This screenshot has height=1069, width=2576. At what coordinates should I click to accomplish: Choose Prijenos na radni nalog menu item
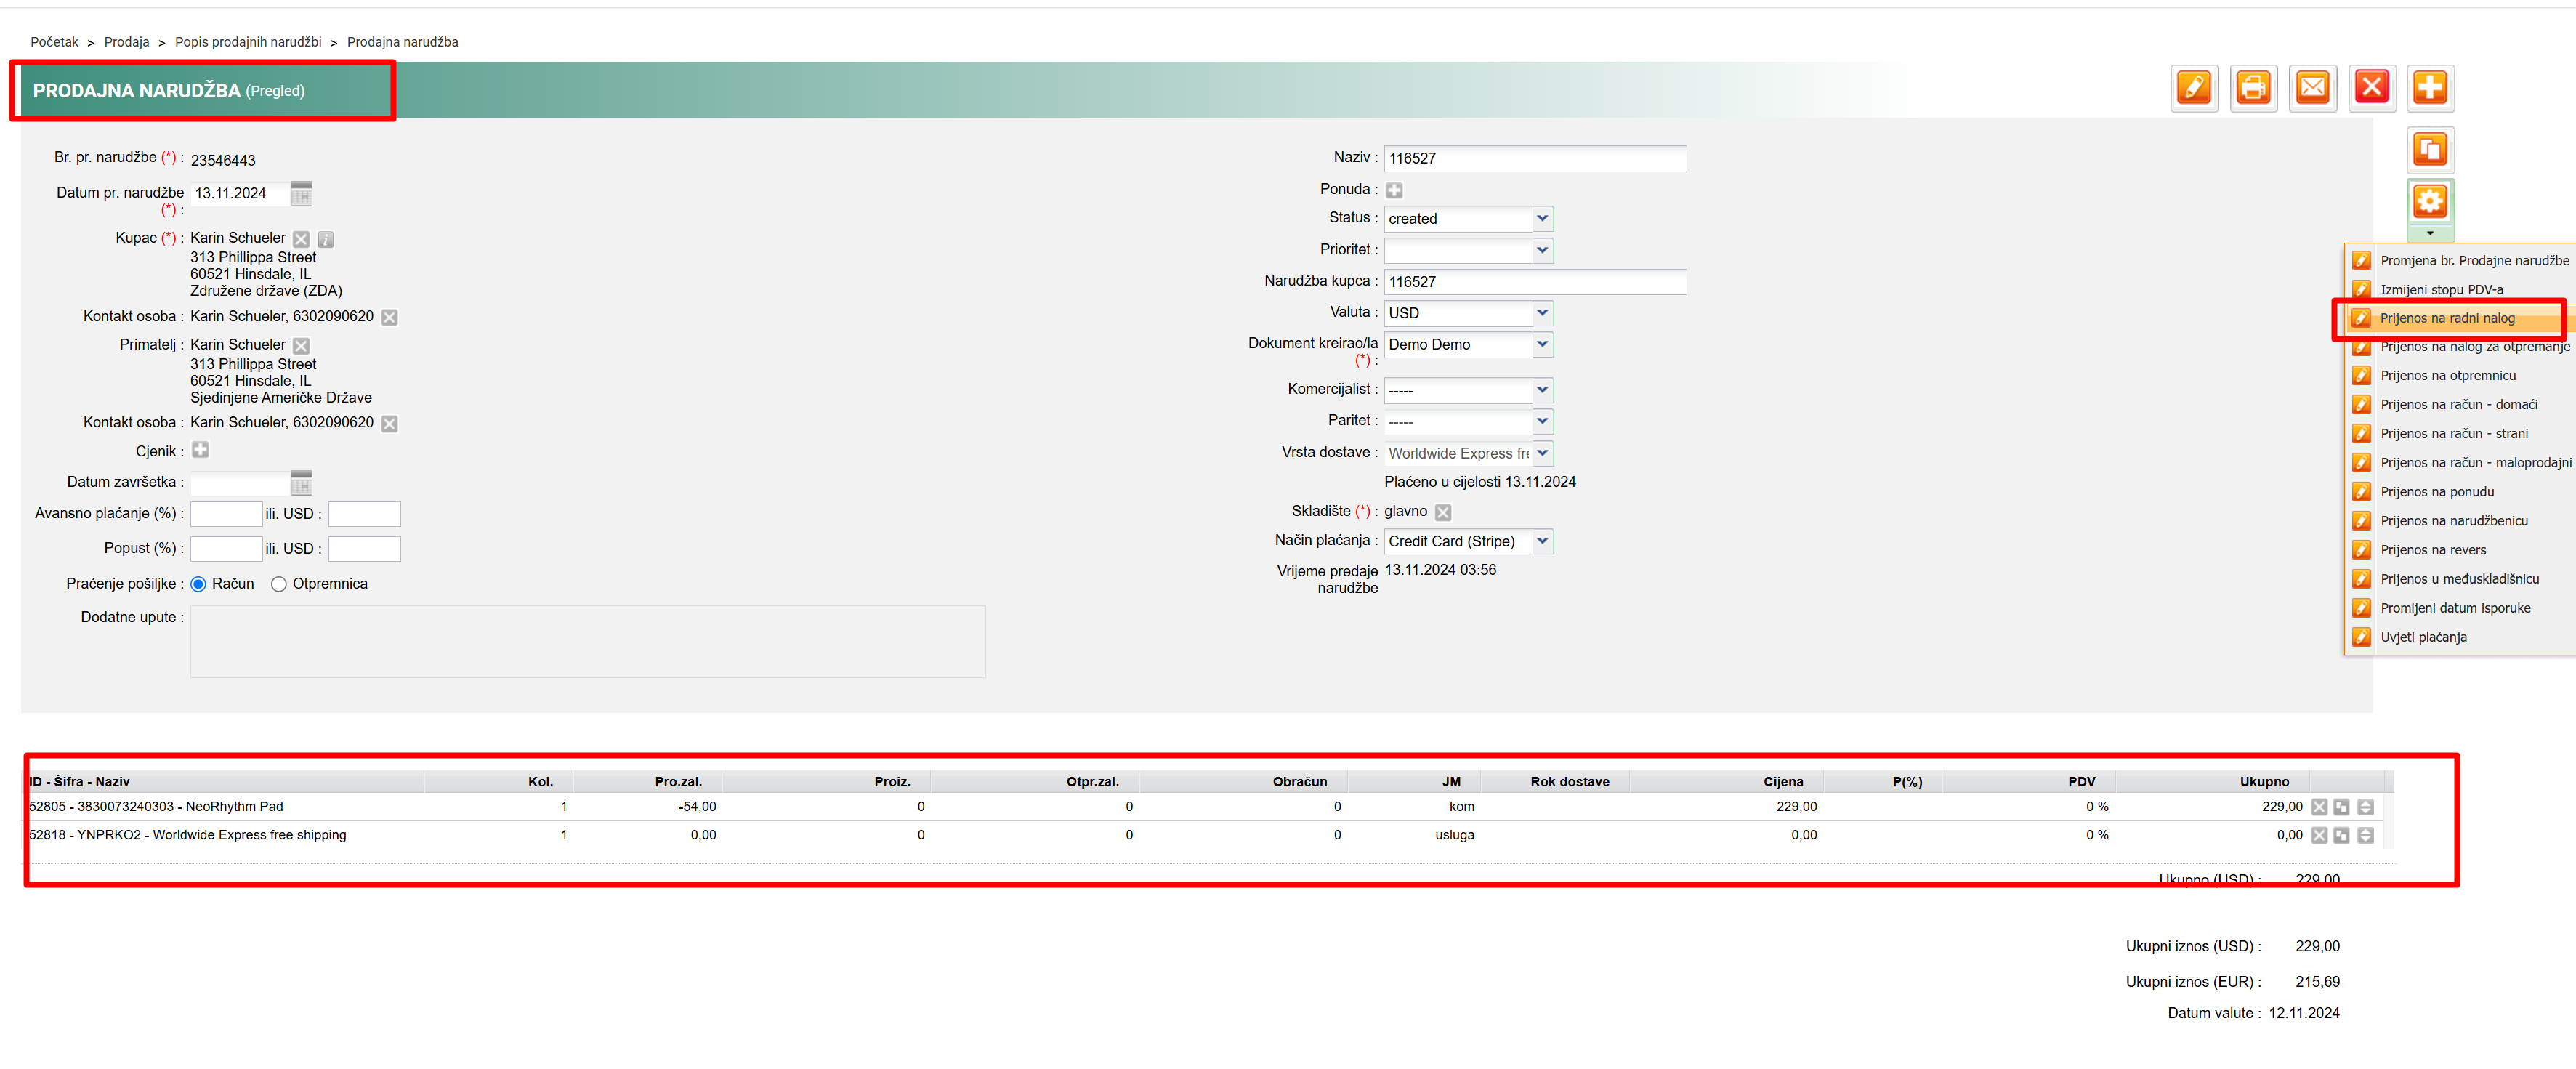2446,318
